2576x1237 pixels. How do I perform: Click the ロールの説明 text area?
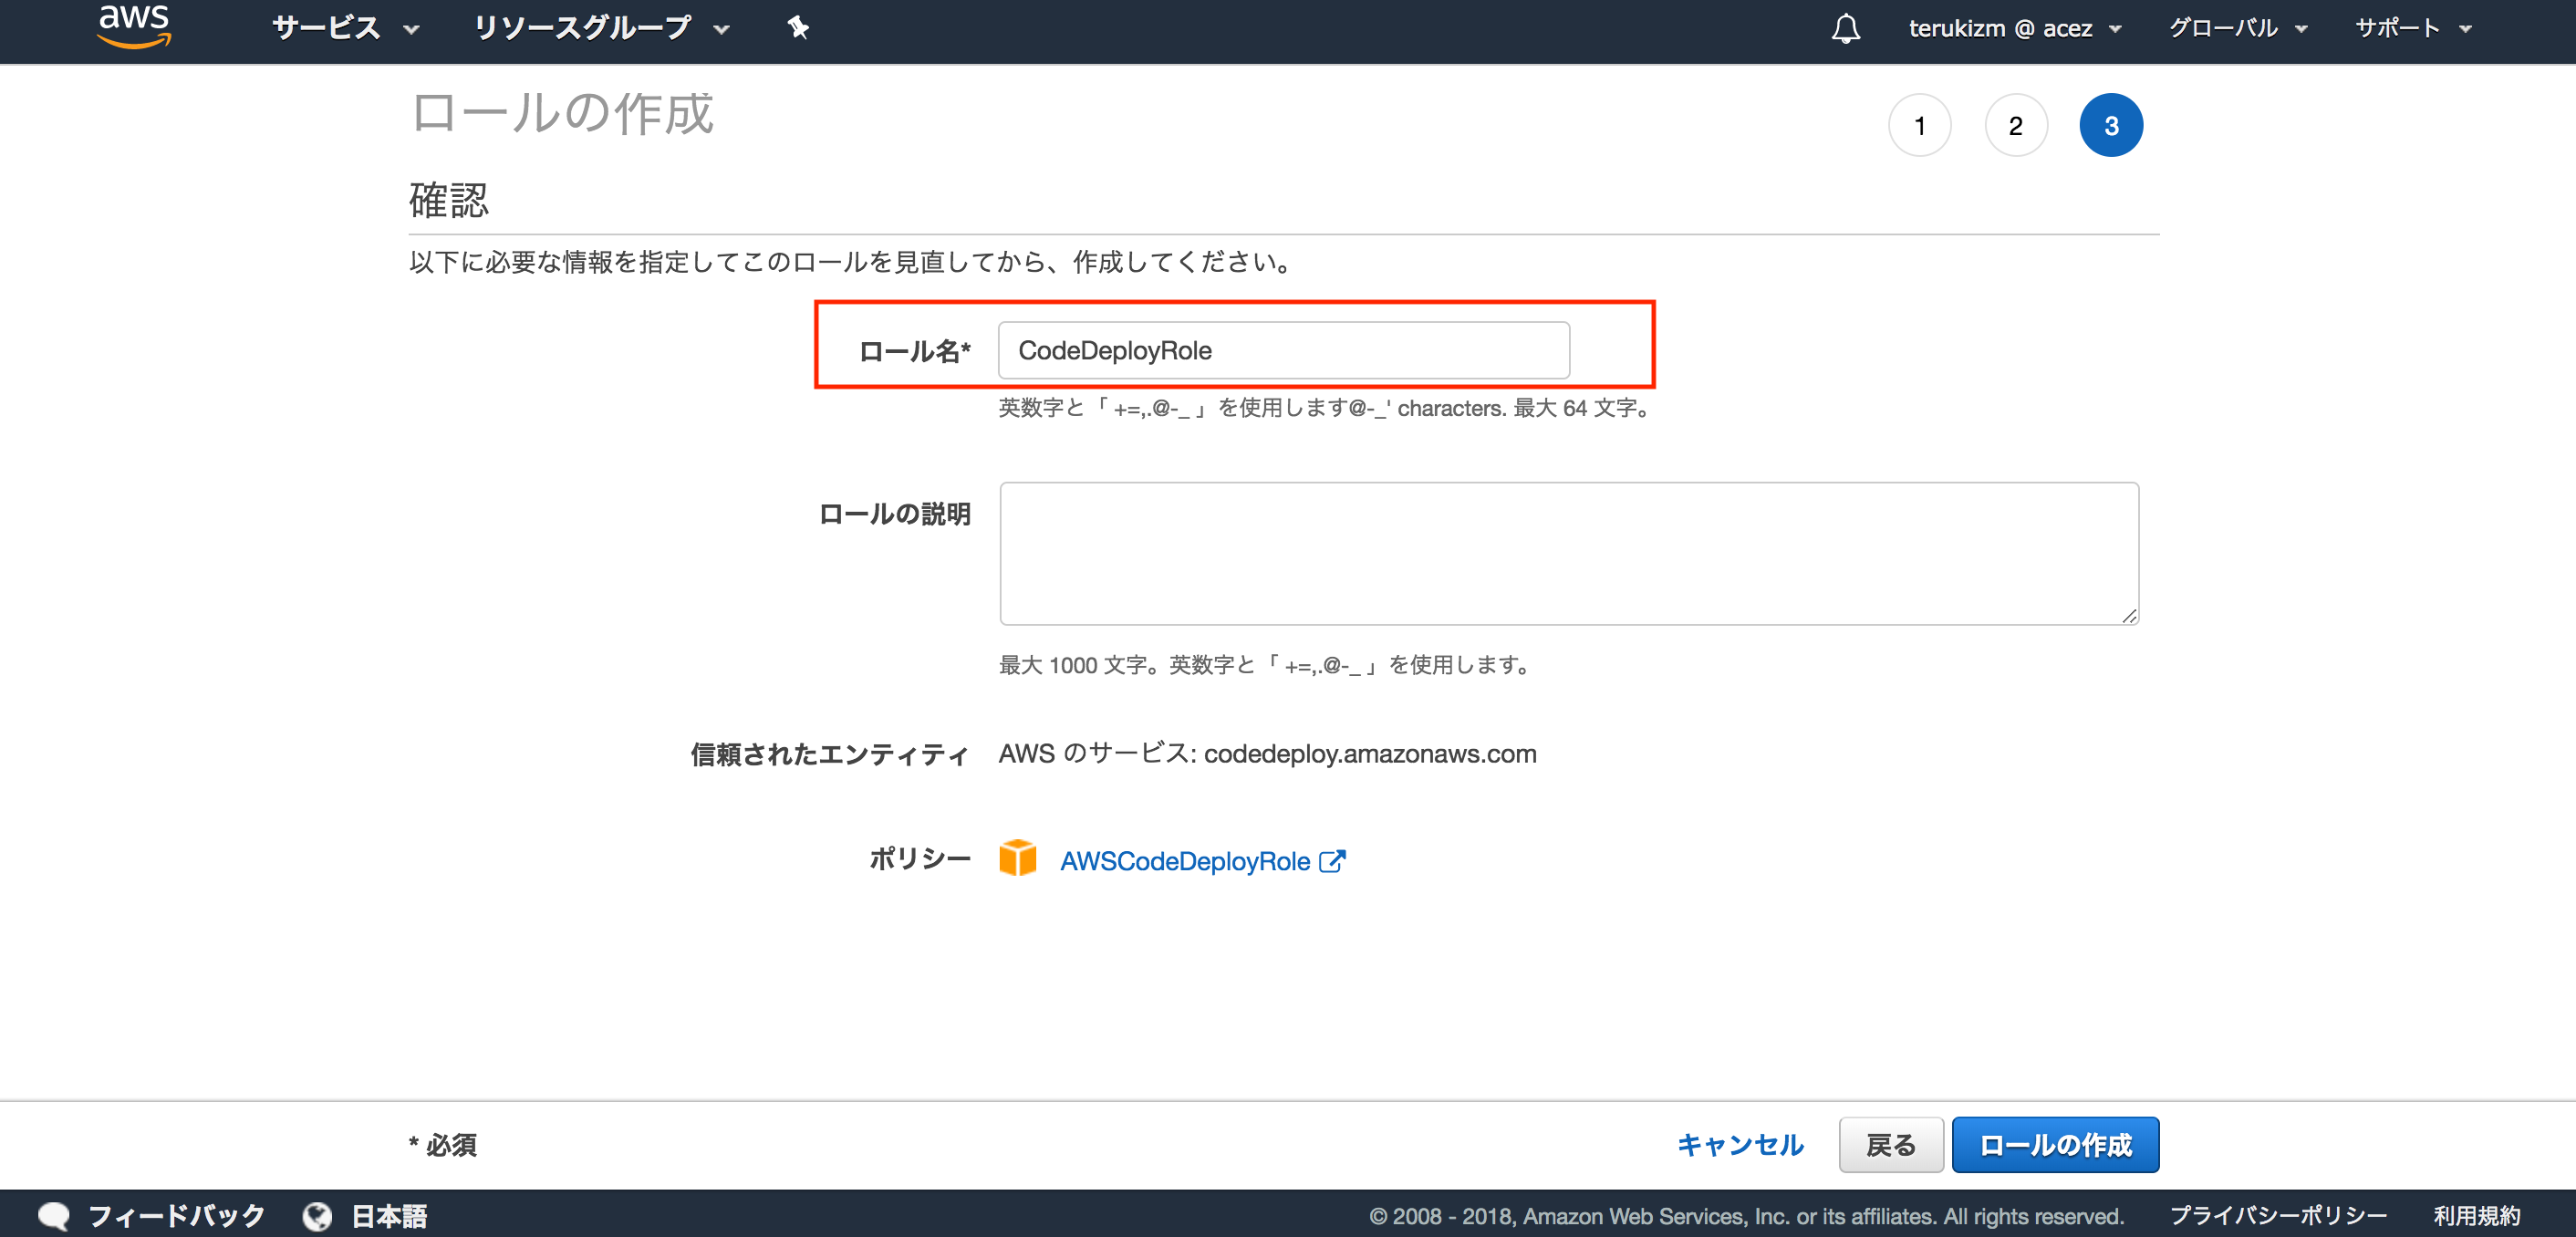click(1569, 553)
